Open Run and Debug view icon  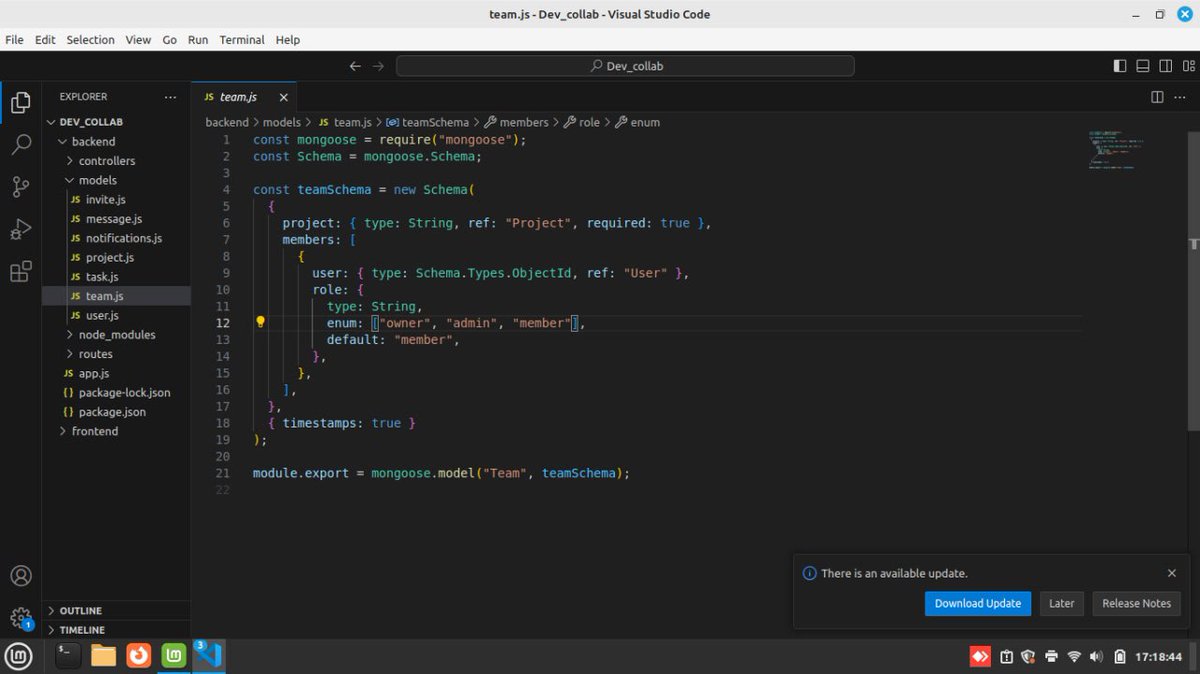tap(20, 229)
